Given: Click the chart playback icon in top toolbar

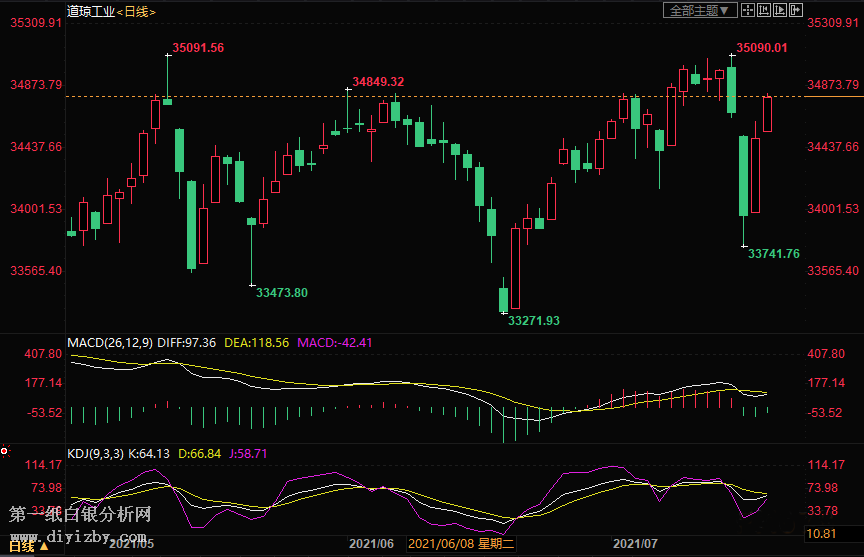Looking at the screenshot, I should pos(780,10).
